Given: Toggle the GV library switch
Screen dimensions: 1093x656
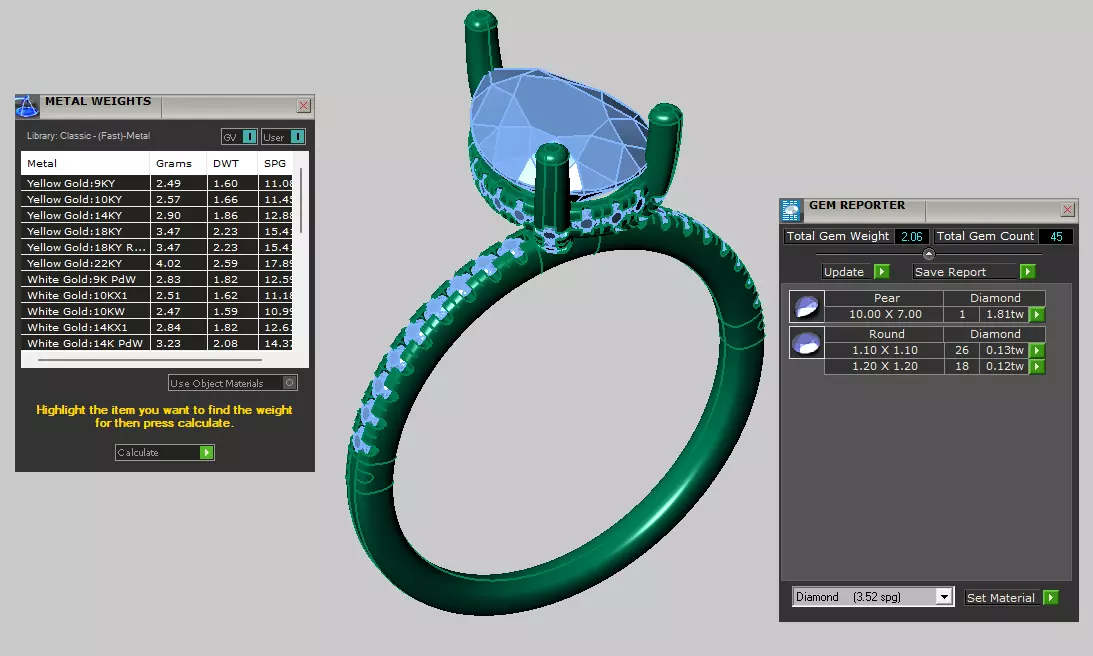Looking at the screenshot, I should 239,137.
